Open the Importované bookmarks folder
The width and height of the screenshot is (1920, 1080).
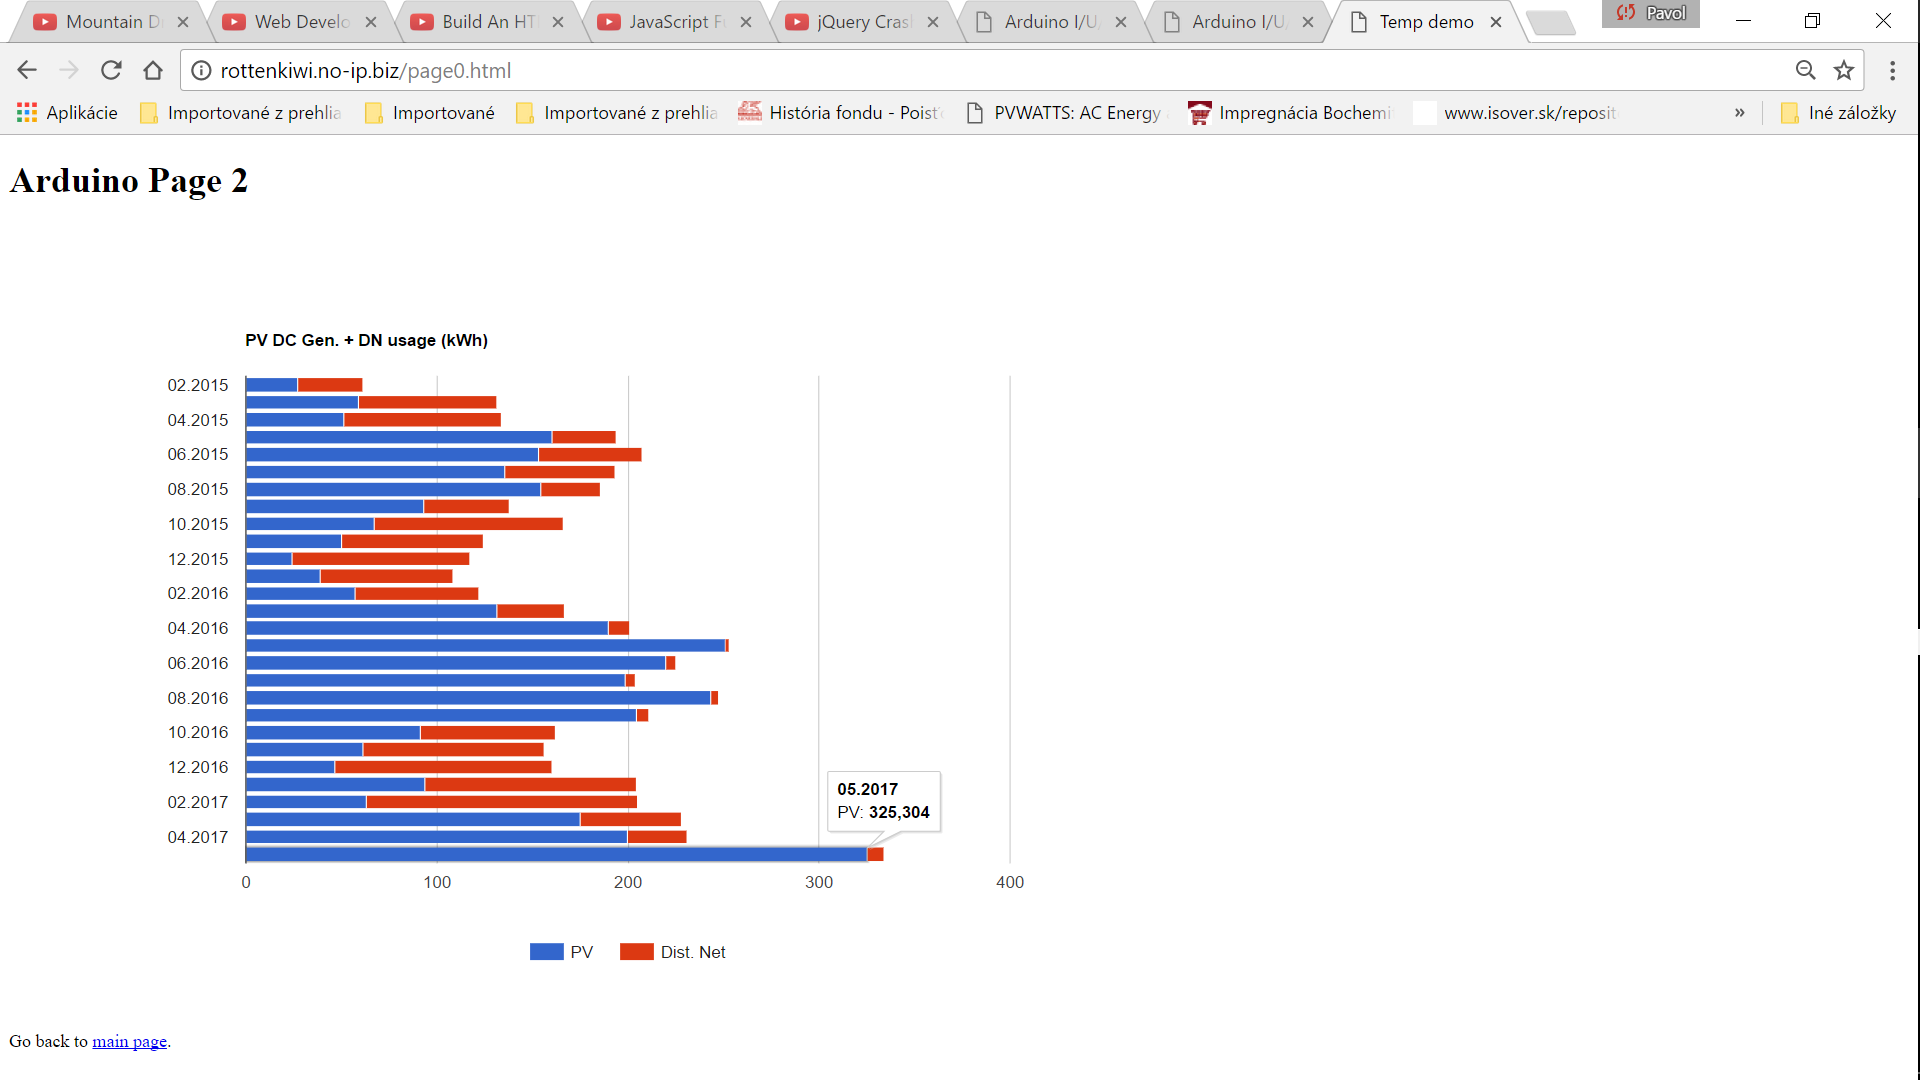click(430, 113)
